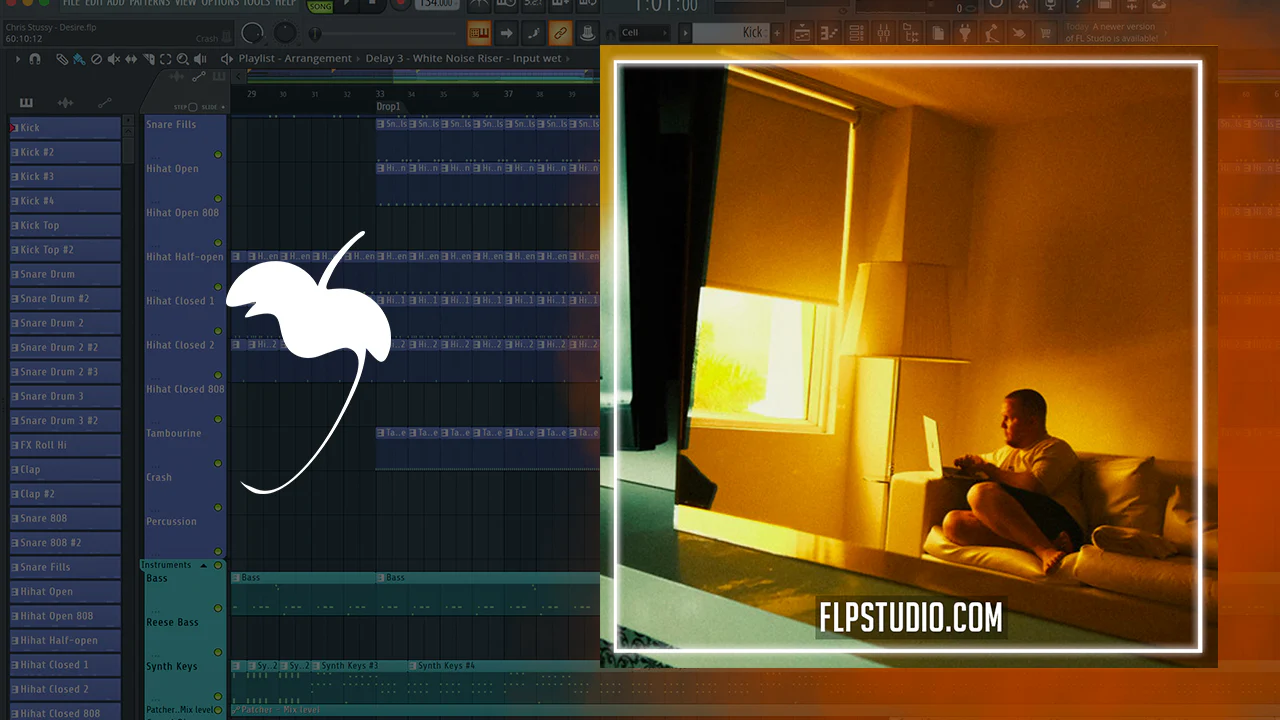Open the pattern selector arrow left of Kick
1280x720 pixels.
pos(685,33)
